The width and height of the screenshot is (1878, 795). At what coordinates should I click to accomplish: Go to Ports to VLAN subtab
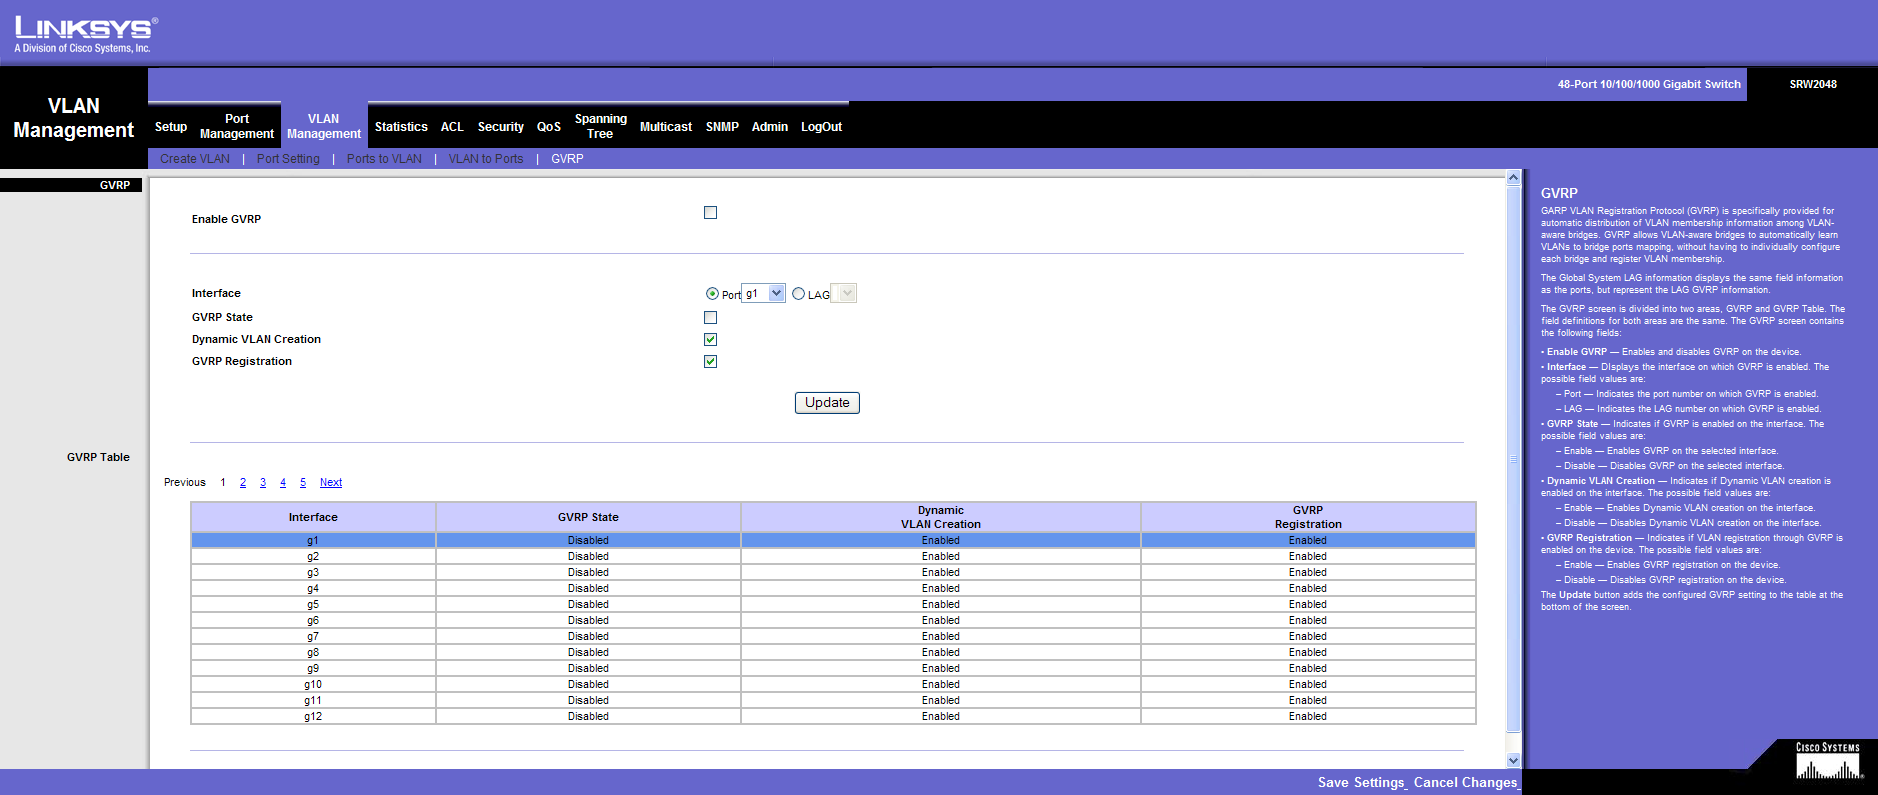384,159
